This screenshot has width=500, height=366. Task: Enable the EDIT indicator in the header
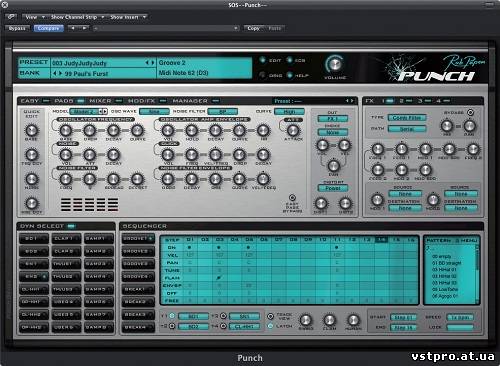262,60
